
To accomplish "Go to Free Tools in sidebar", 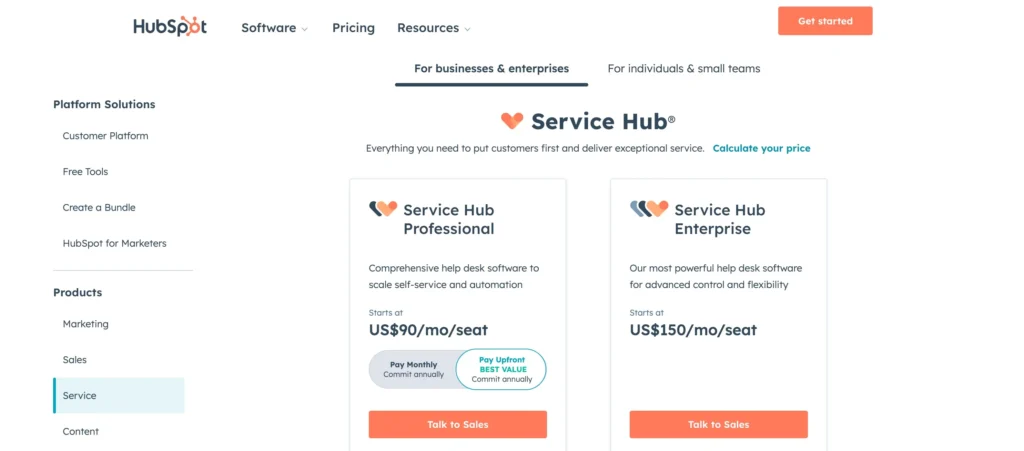I will pyautogui.click(x=85, y=172).
